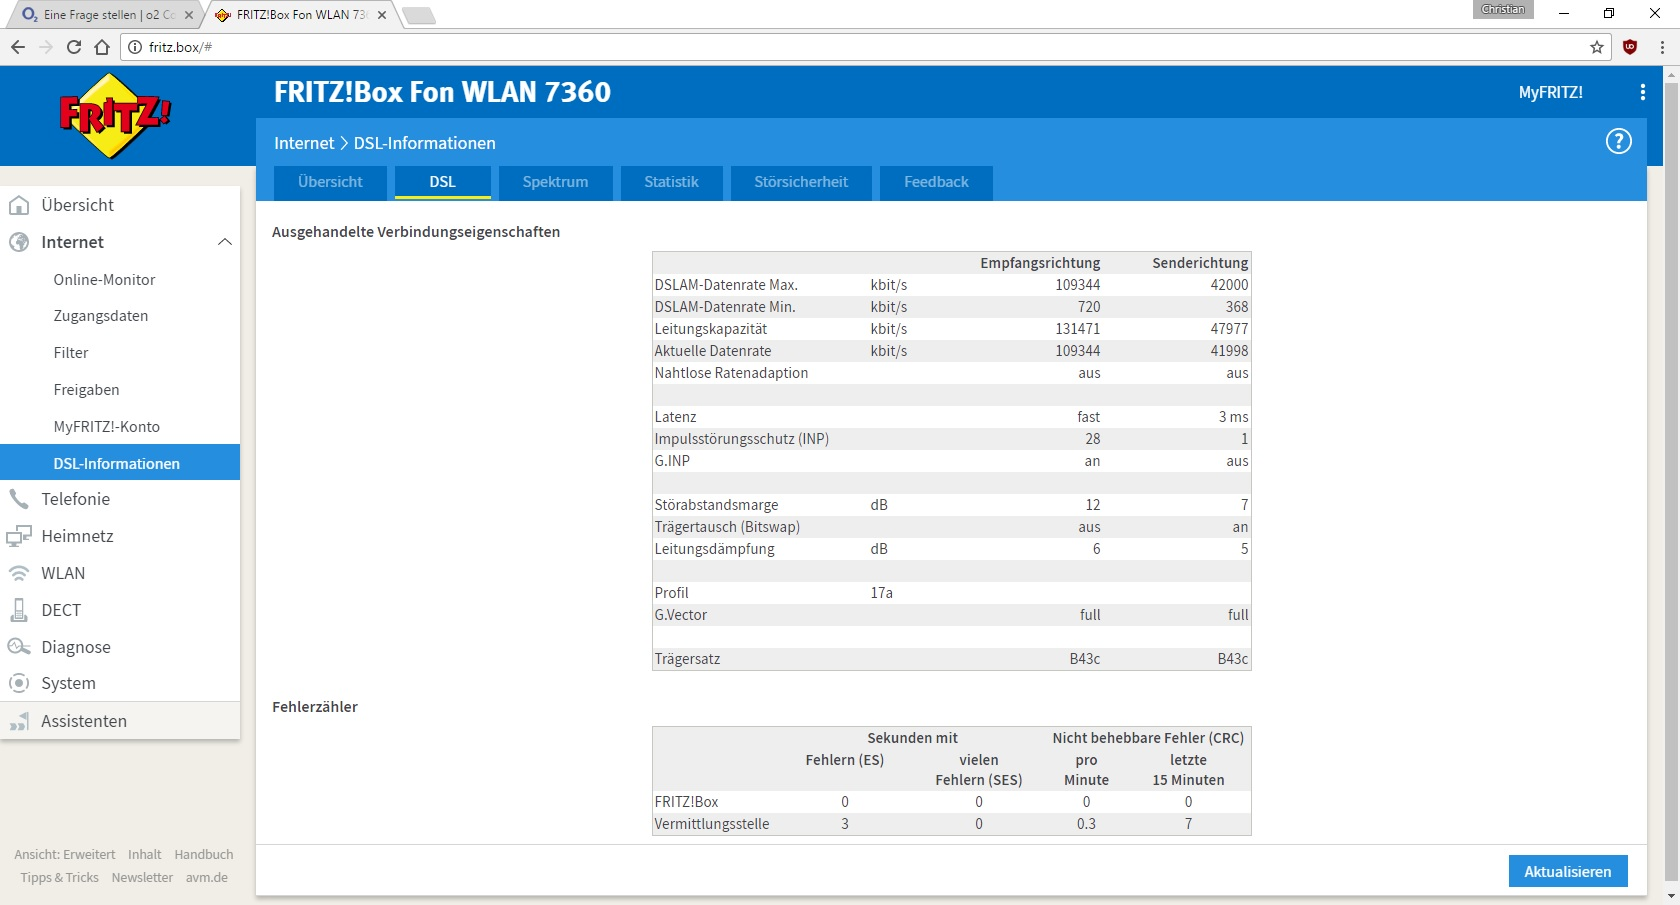Click the Aktualisieren button
The height and width of the screenshot is (905, 1680).
click(1568, 871)
